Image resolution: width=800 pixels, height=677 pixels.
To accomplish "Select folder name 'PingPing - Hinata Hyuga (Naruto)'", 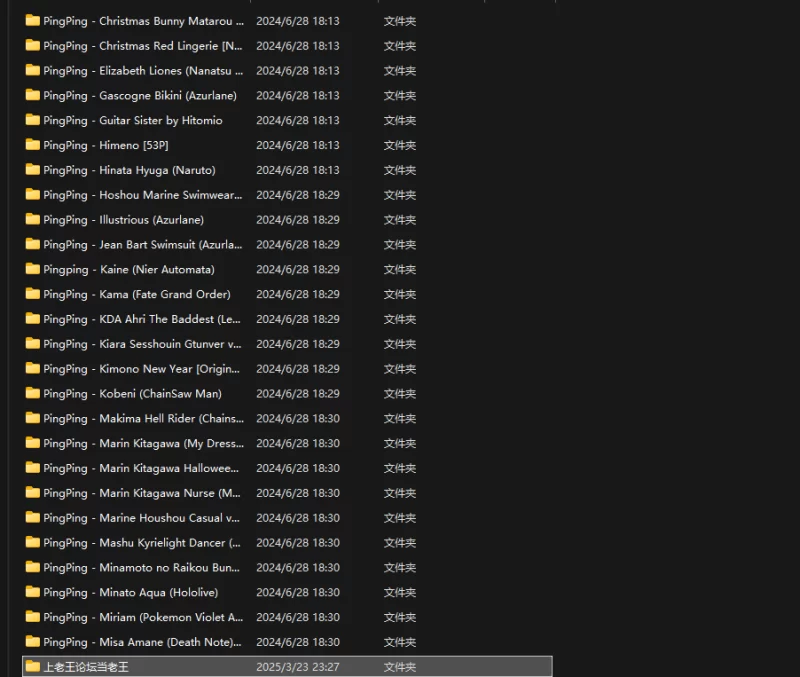I will 129,170.
